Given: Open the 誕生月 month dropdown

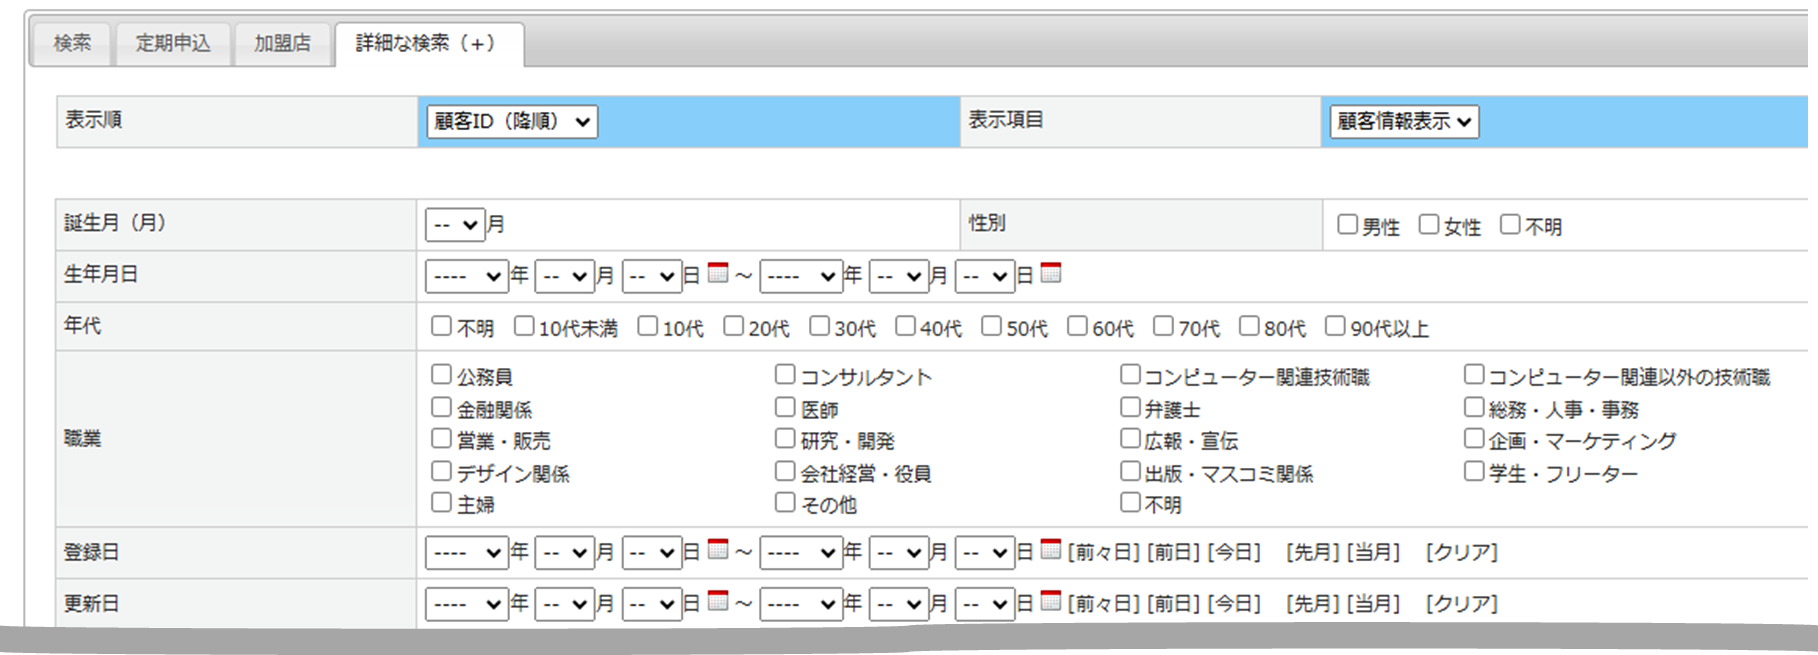Looking at the screenshot, I should pyautogui.click(x=455, y=225).
